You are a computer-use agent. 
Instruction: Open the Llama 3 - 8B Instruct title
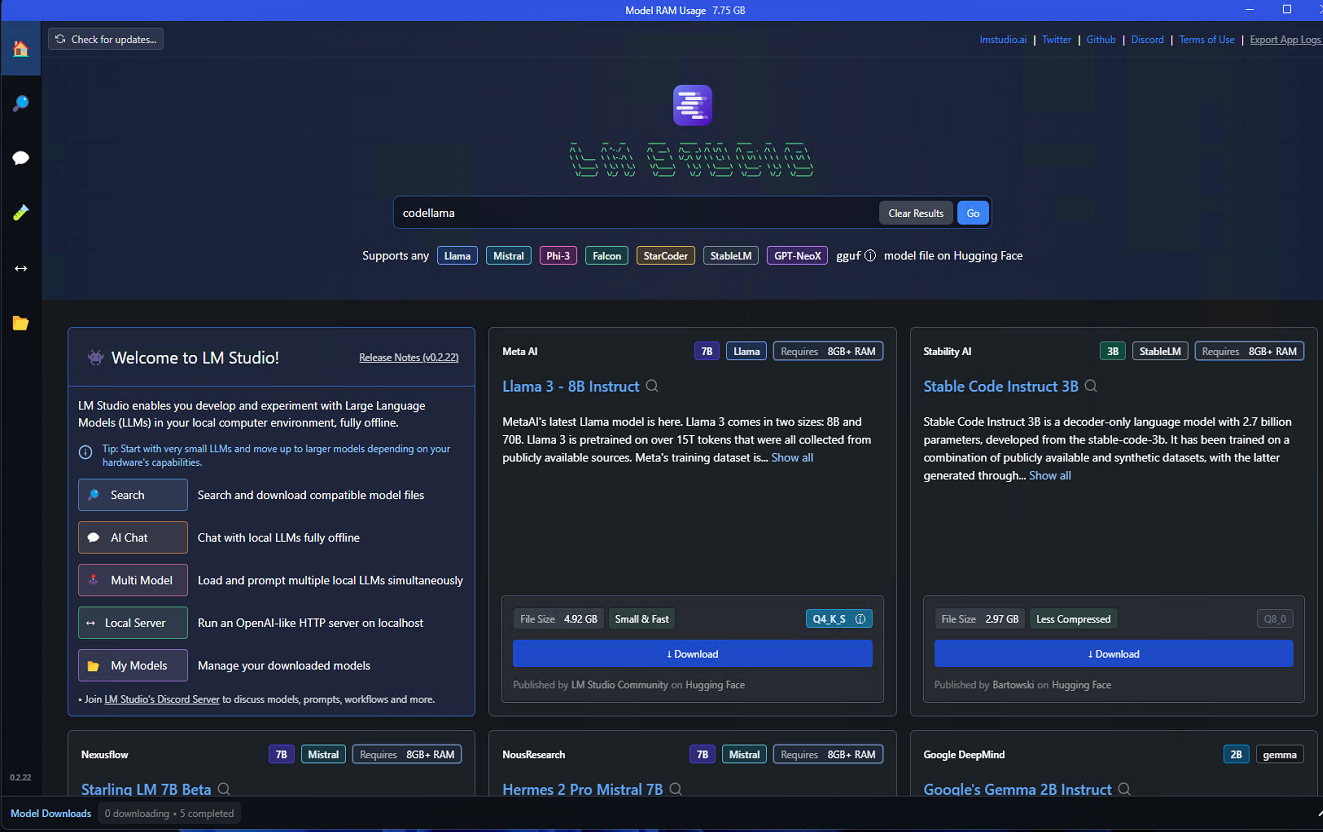[571, 386]
